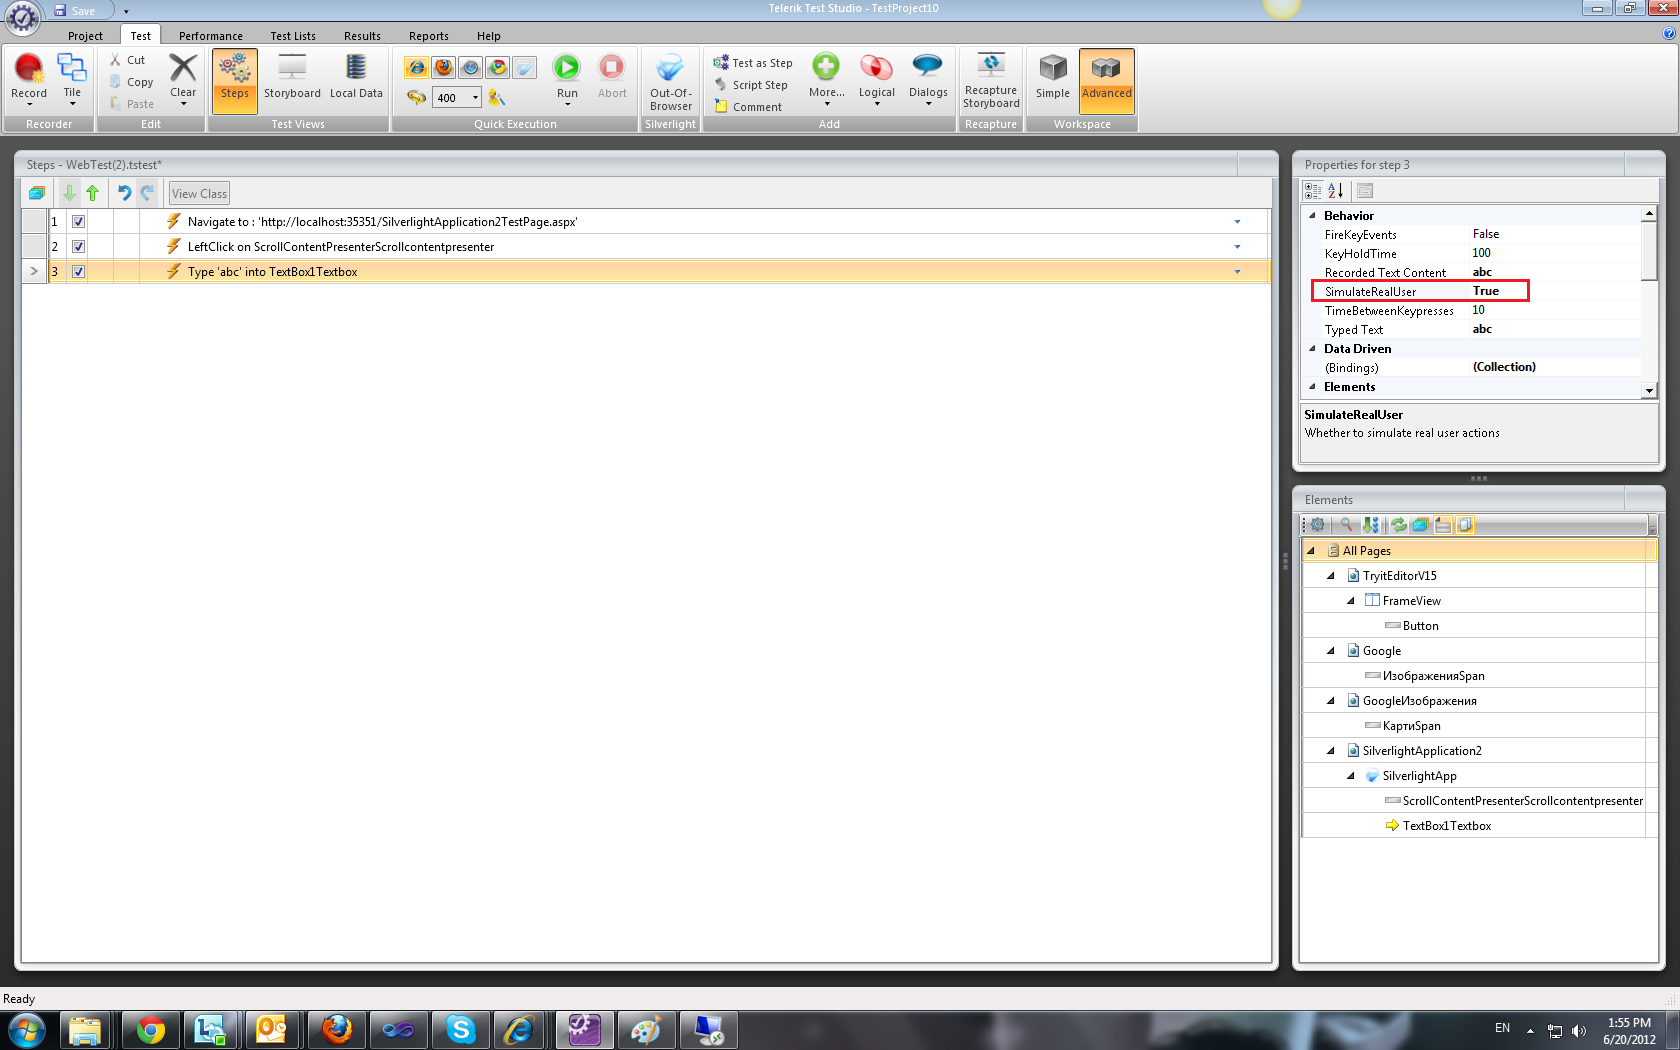The image size is (1680, 1050).
Task: Switch to Simple workspace
Action: (1053, 77)
